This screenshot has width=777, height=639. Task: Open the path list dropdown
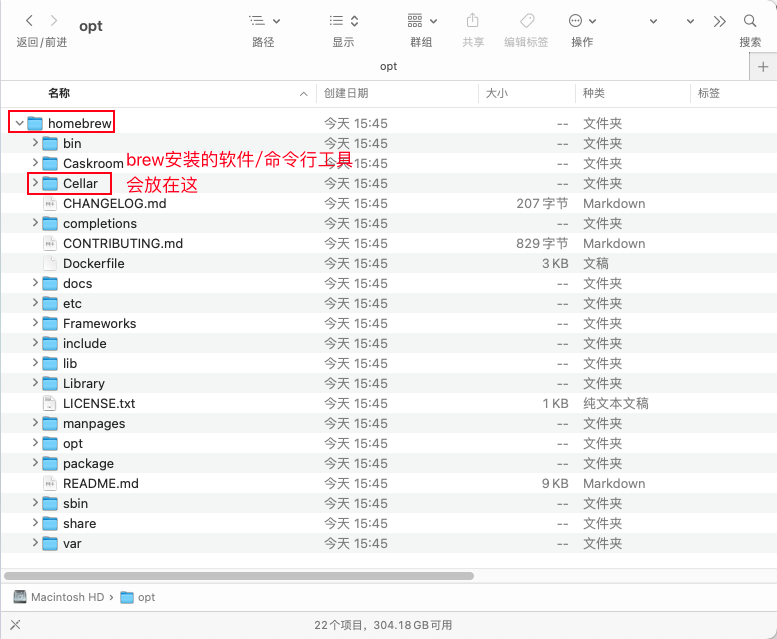point(264,21)
